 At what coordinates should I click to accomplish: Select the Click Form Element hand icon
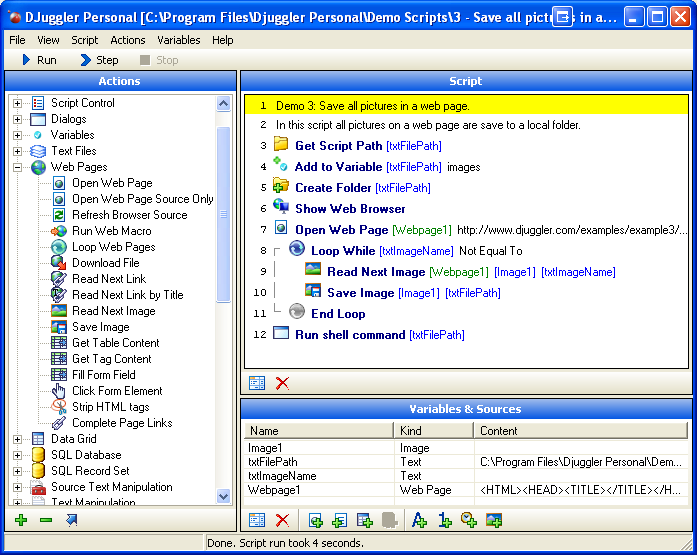click(x=59, y=391)
